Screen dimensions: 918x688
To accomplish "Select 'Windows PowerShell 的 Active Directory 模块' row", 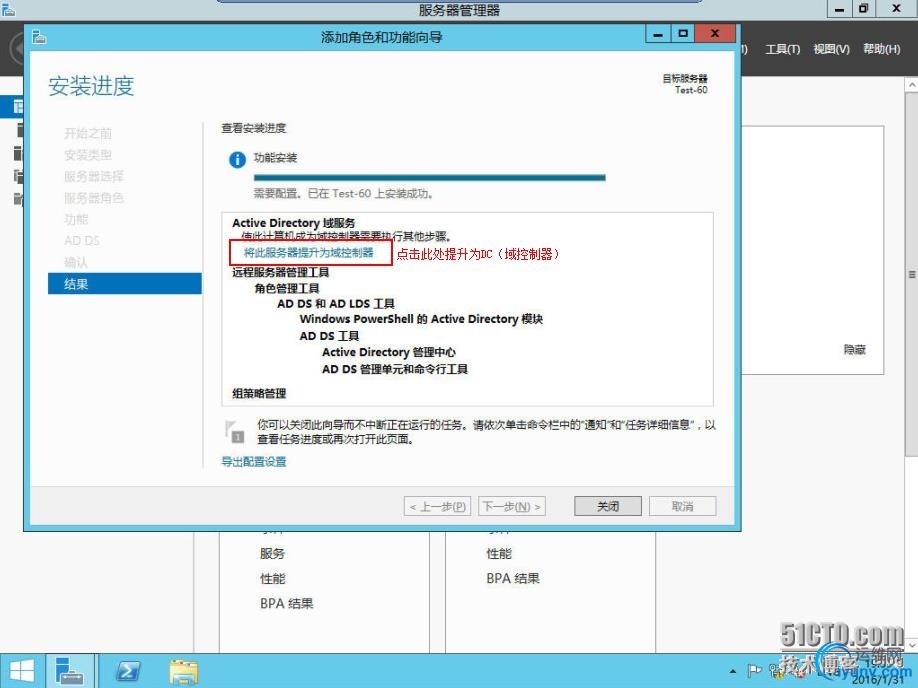I will click(421, 319).
